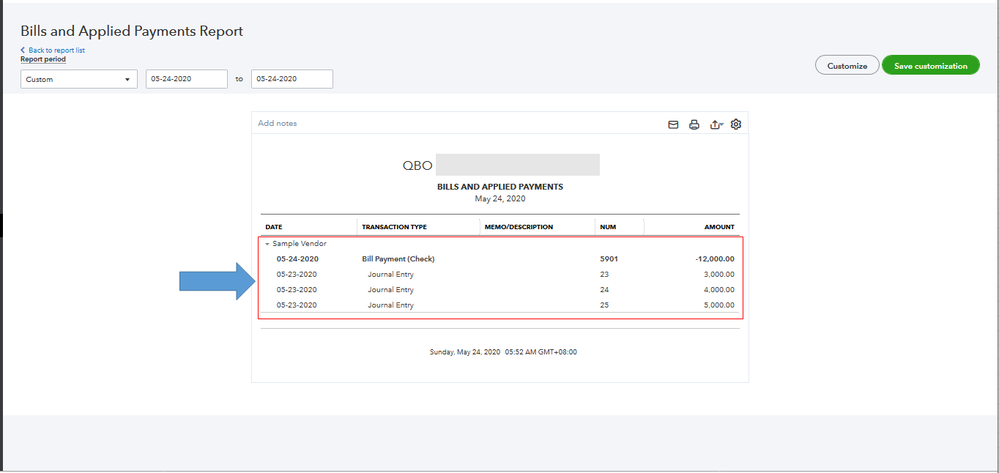Click the Customize button
This screenshot has width=999, height=473.
[x=847, y=66]
